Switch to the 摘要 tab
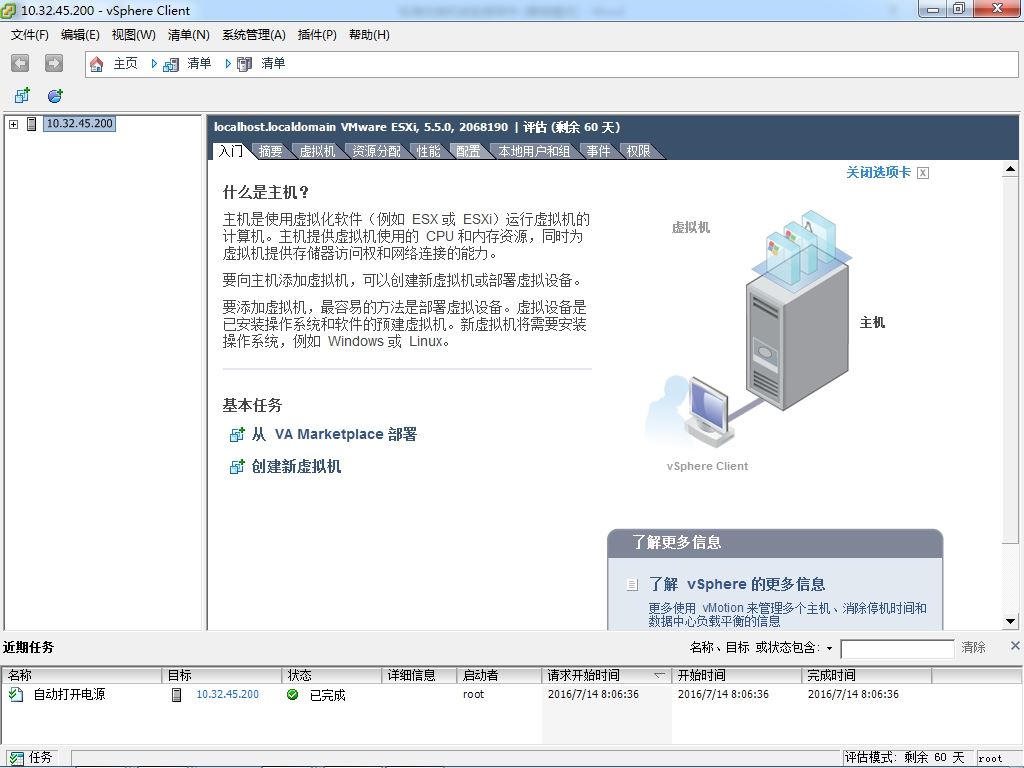Viewport: 1024px width, 768px height. click(x=270, y=151)
